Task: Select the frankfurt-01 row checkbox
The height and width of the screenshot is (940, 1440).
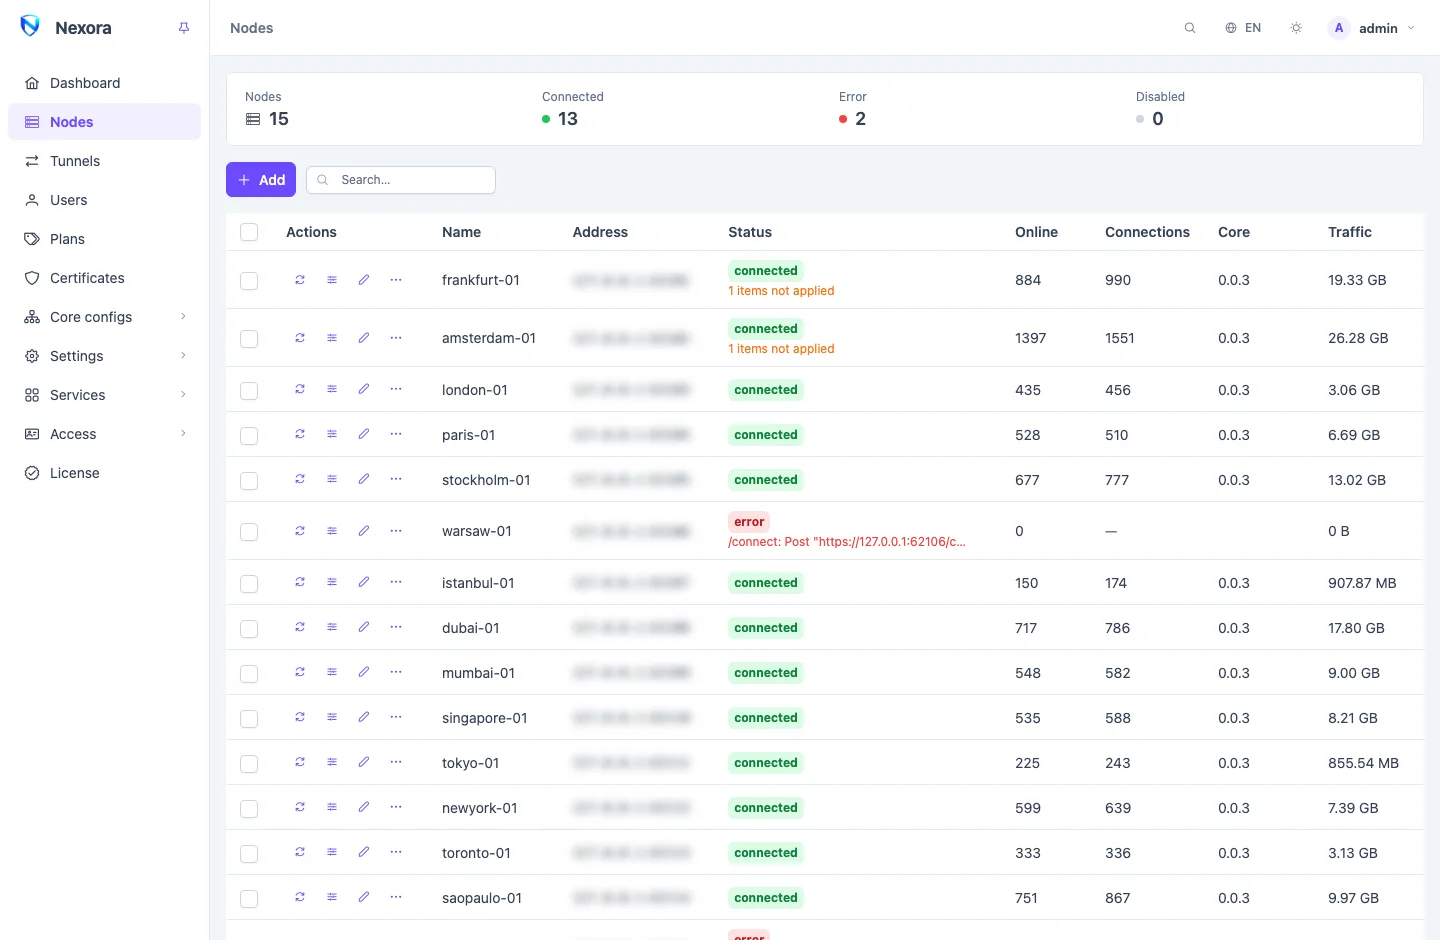Action: [x=249, y=281]
